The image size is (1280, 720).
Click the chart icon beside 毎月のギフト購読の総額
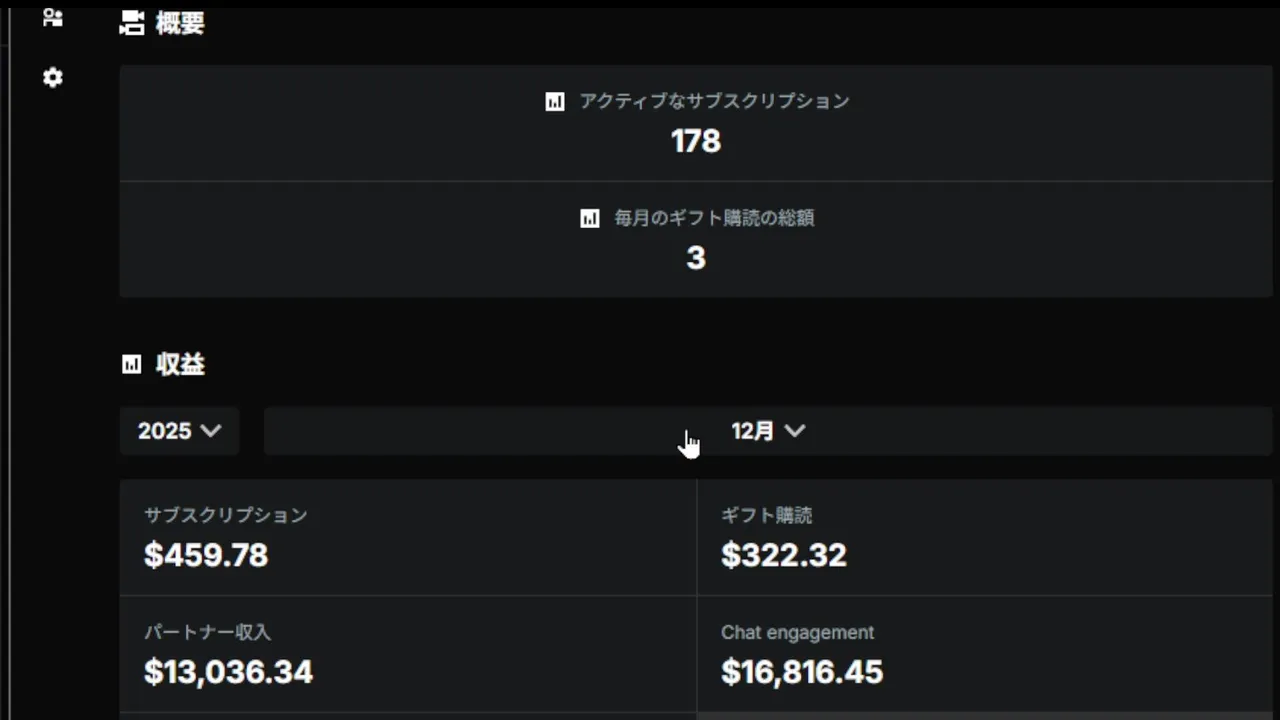590,218
